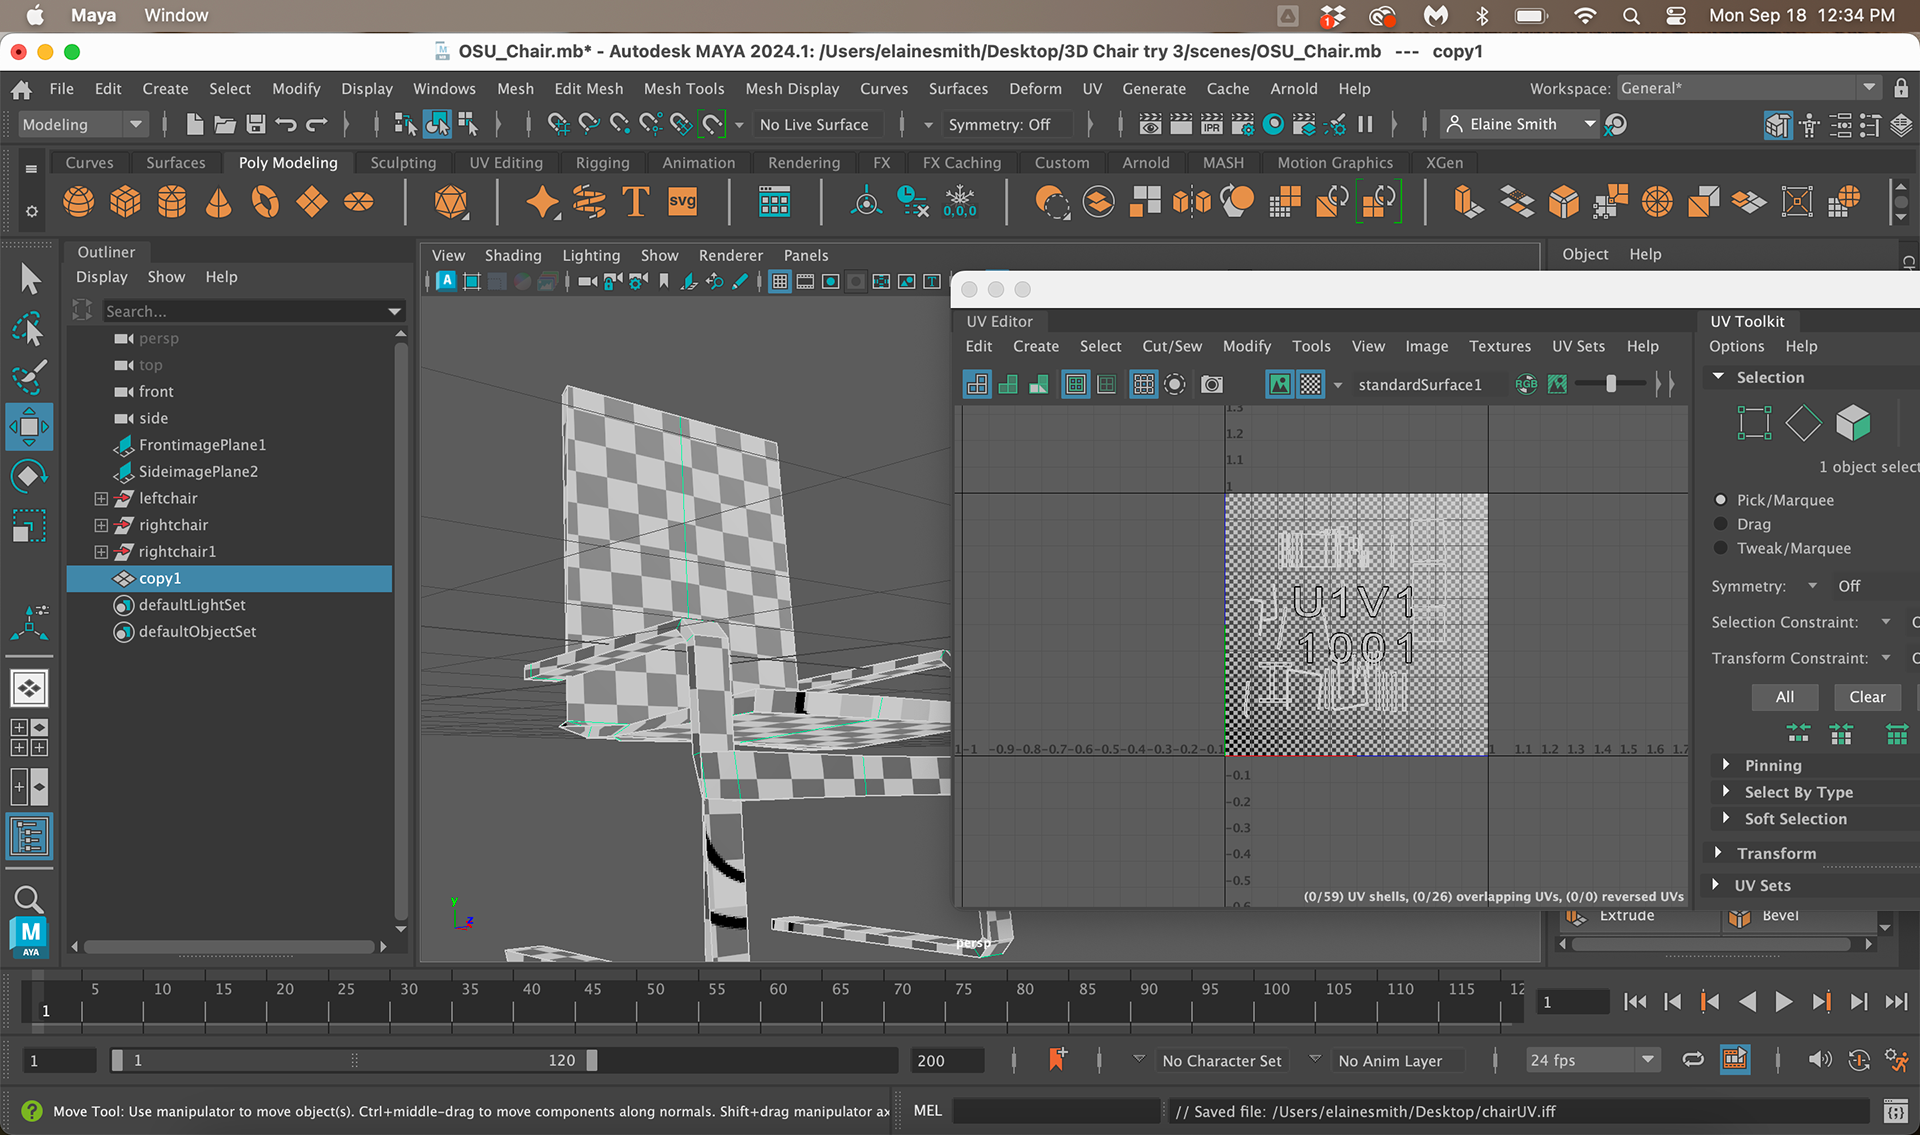Select the copy1 item in the Outliner
This screenshot has width=1920, height=1135.
[x=229, y=578]
